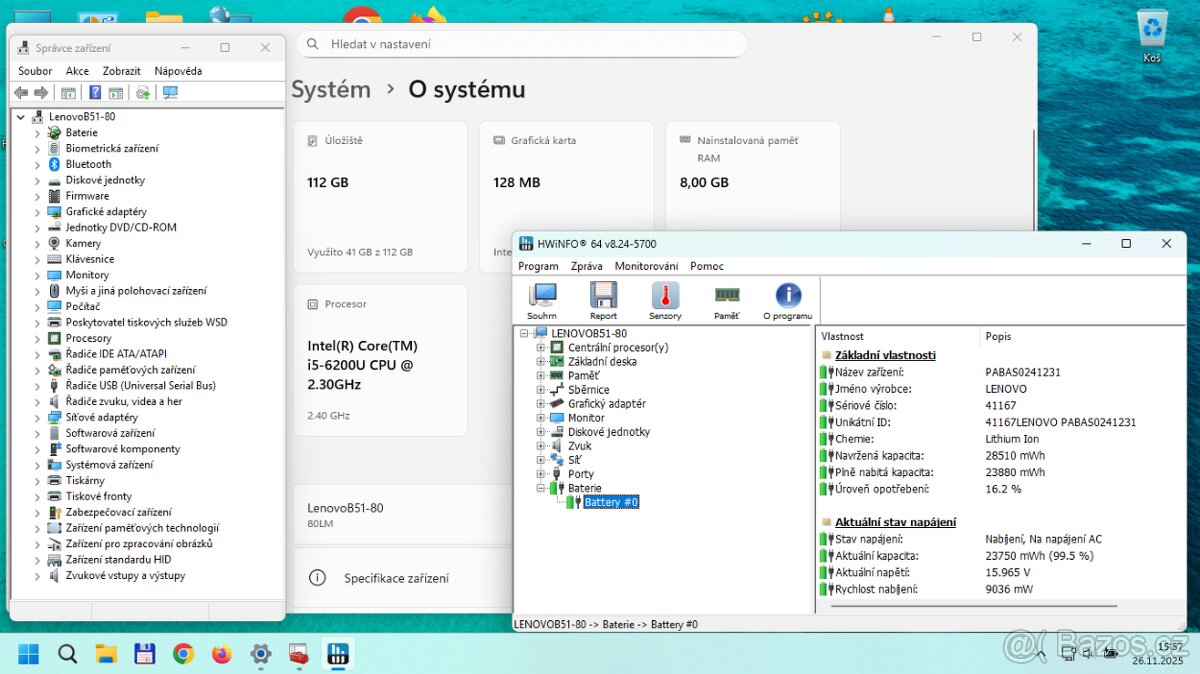Click the back arrow in Správce zařízení toolbar
This screenshot has height=674, width=1200.
[x=20, y=92]
